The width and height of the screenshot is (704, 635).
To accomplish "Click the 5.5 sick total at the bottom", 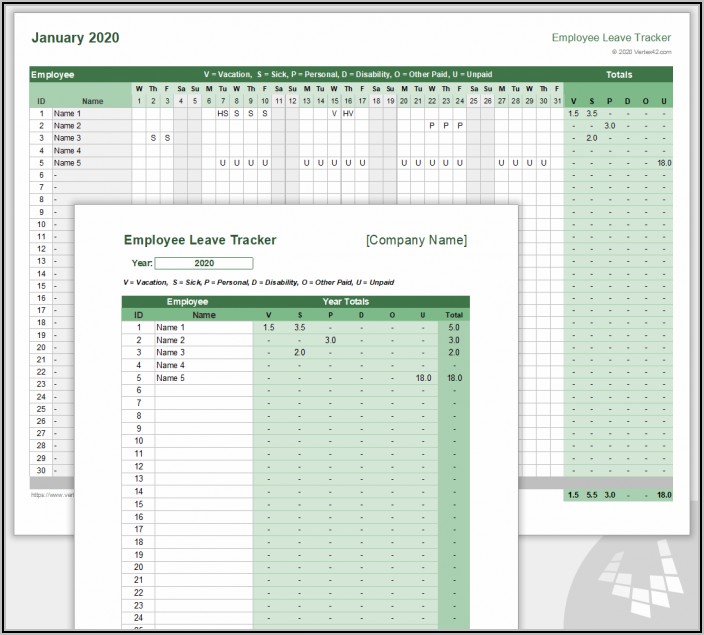I will click(591, 495).
